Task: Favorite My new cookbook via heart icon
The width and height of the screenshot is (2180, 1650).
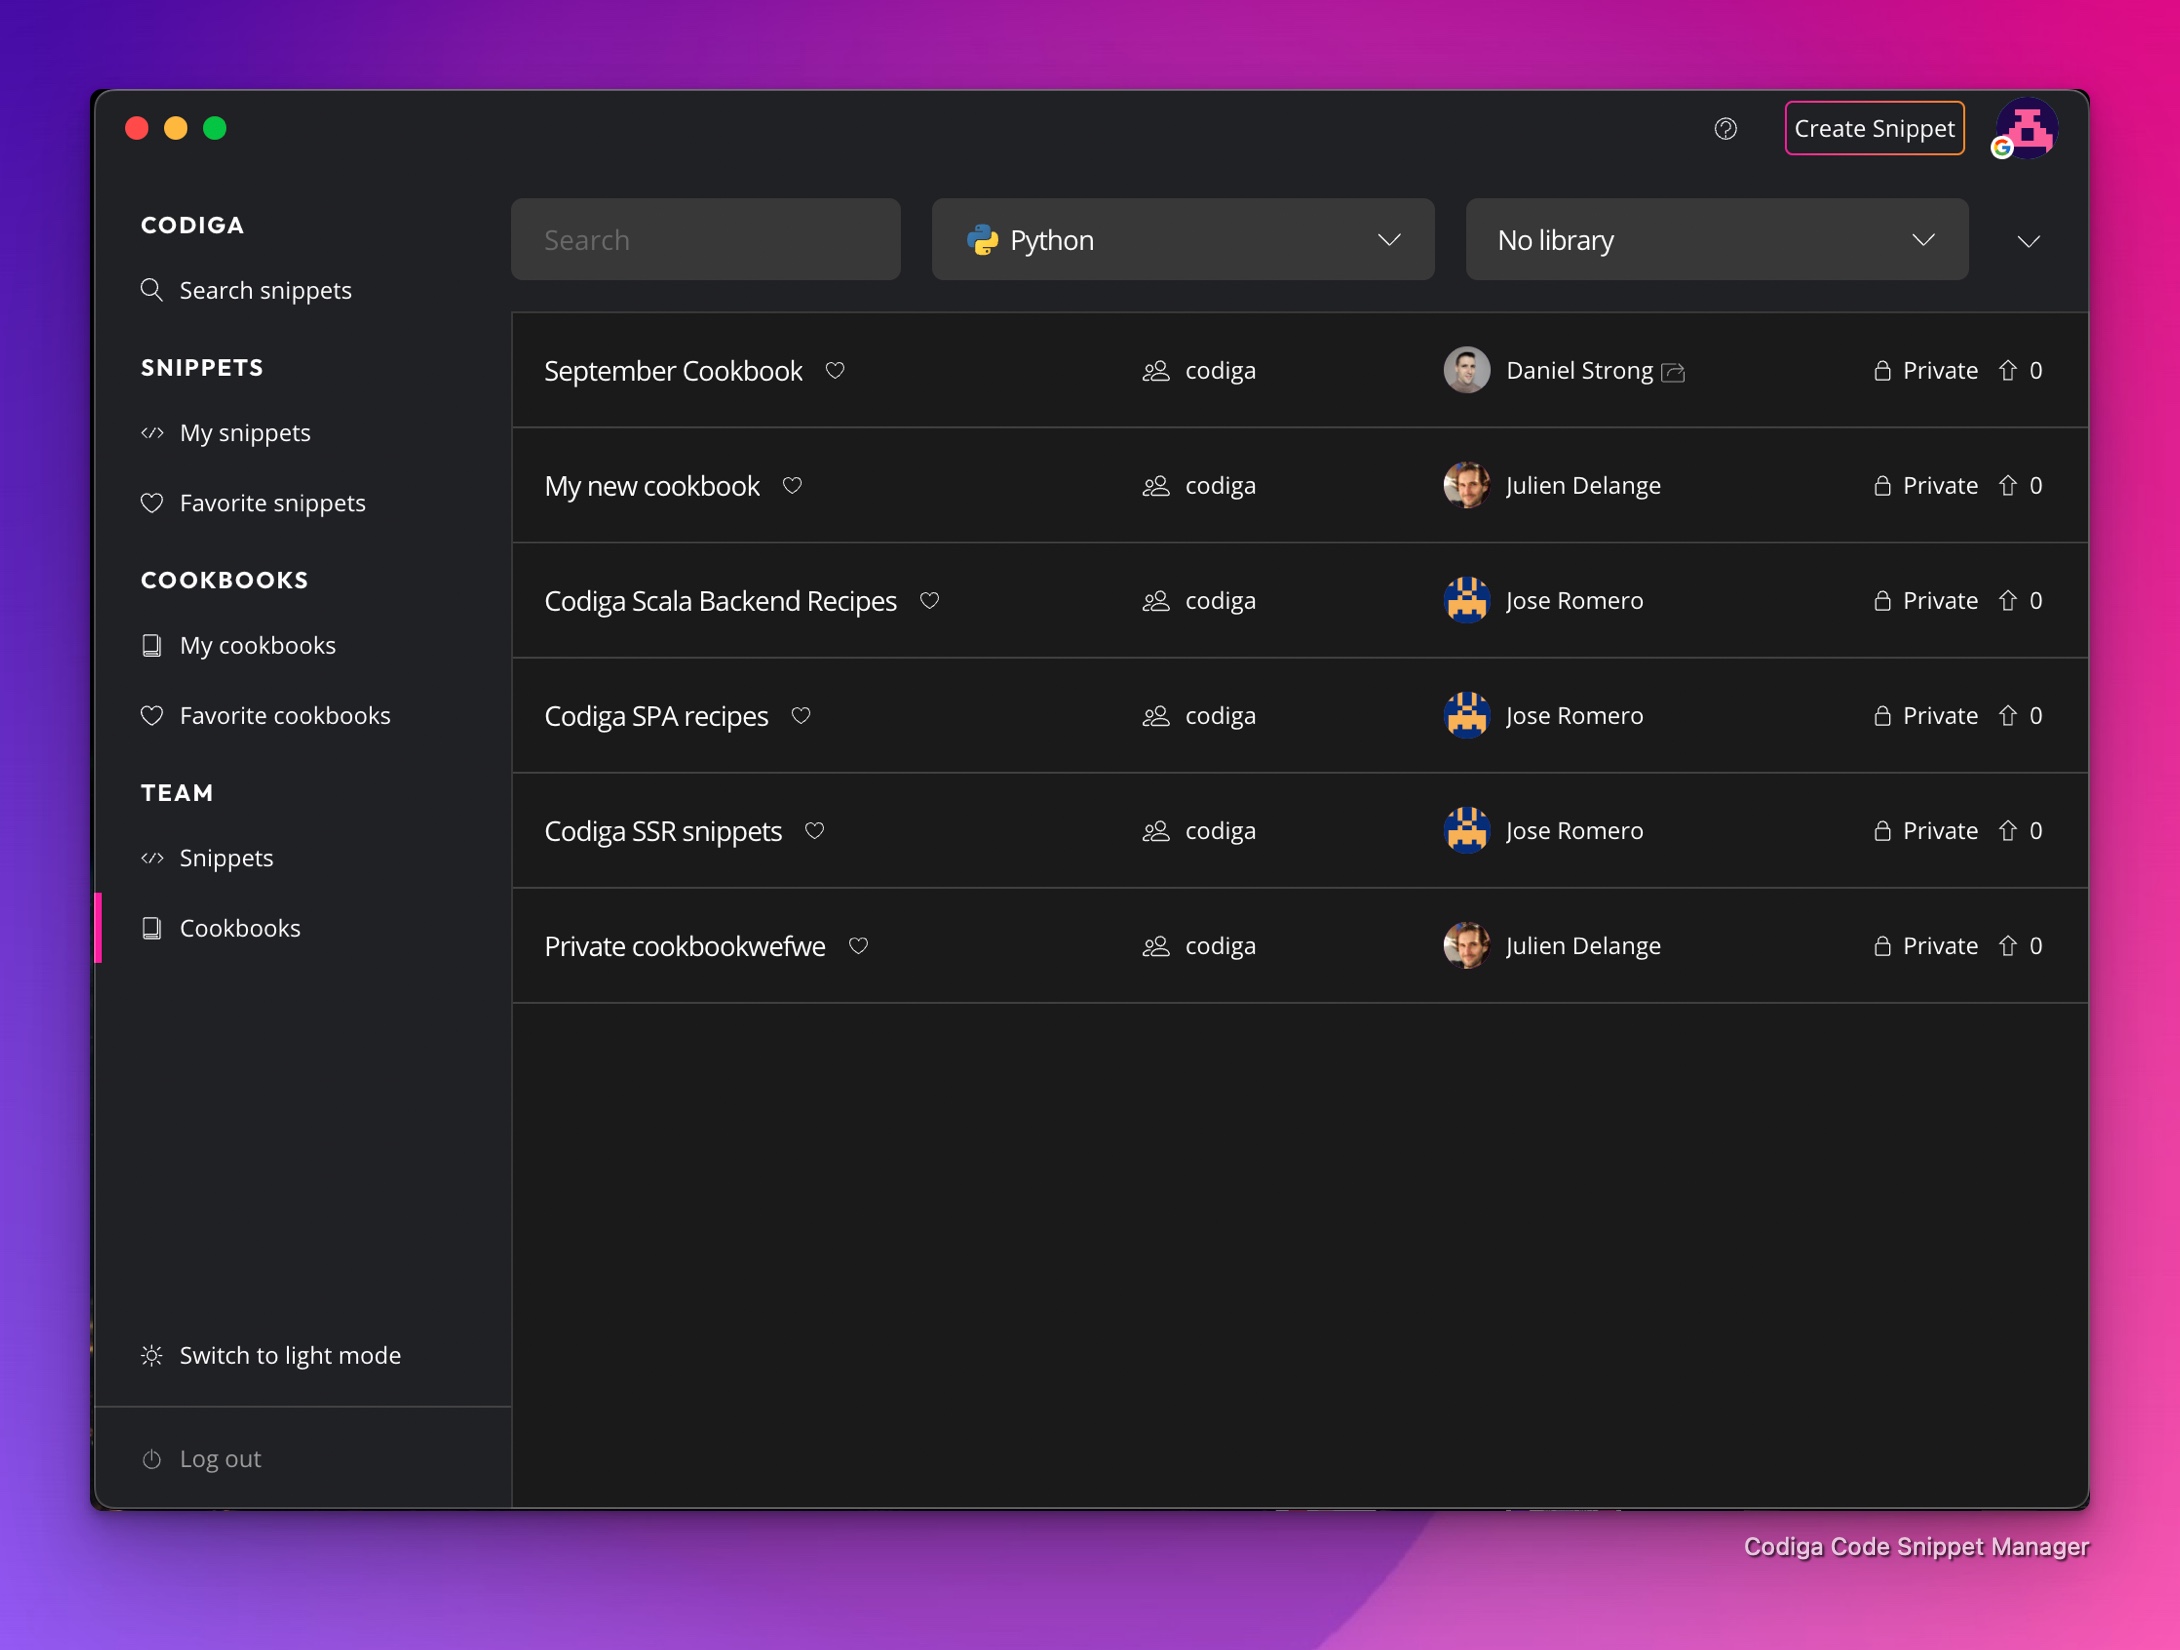Action: (x=792, y=486)
